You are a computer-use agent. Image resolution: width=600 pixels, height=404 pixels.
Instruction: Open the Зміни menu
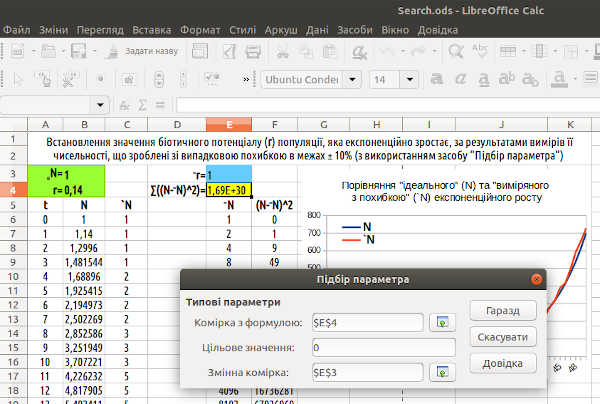tap(54, 30)
